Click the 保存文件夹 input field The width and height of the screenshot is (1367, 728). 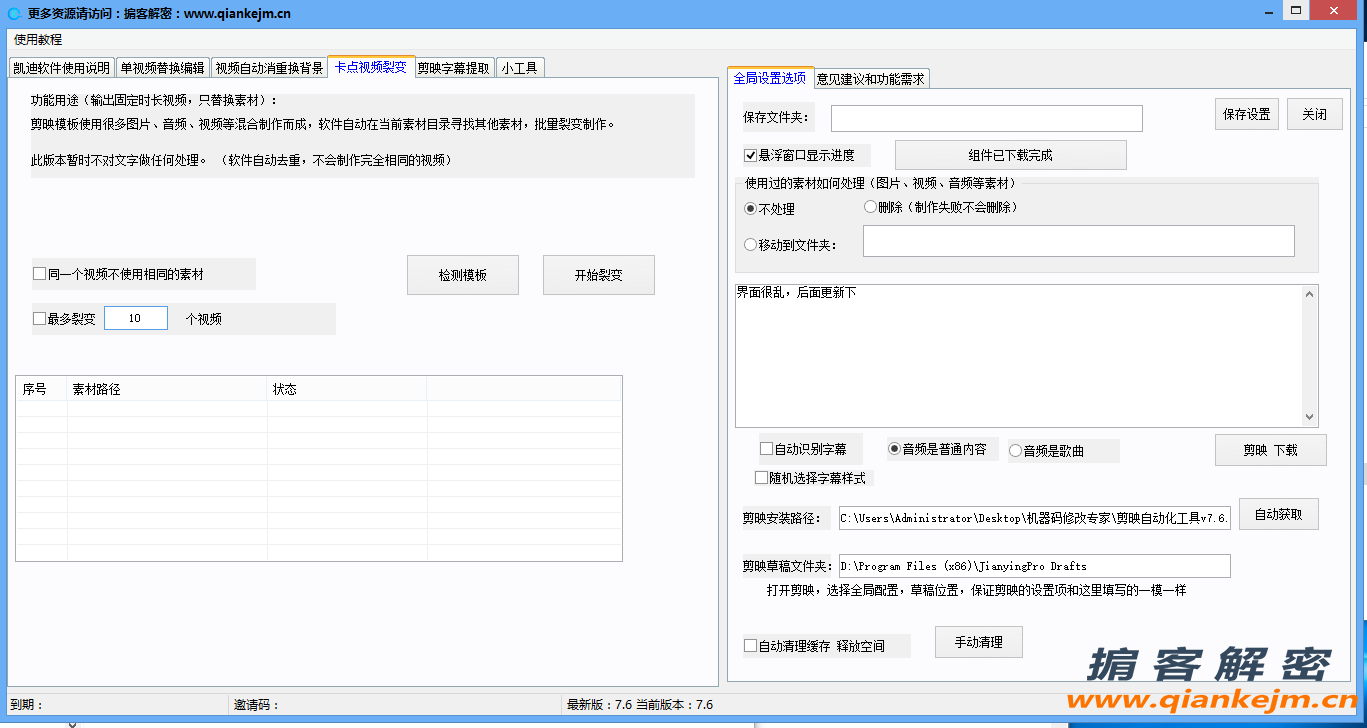point(987,118)
